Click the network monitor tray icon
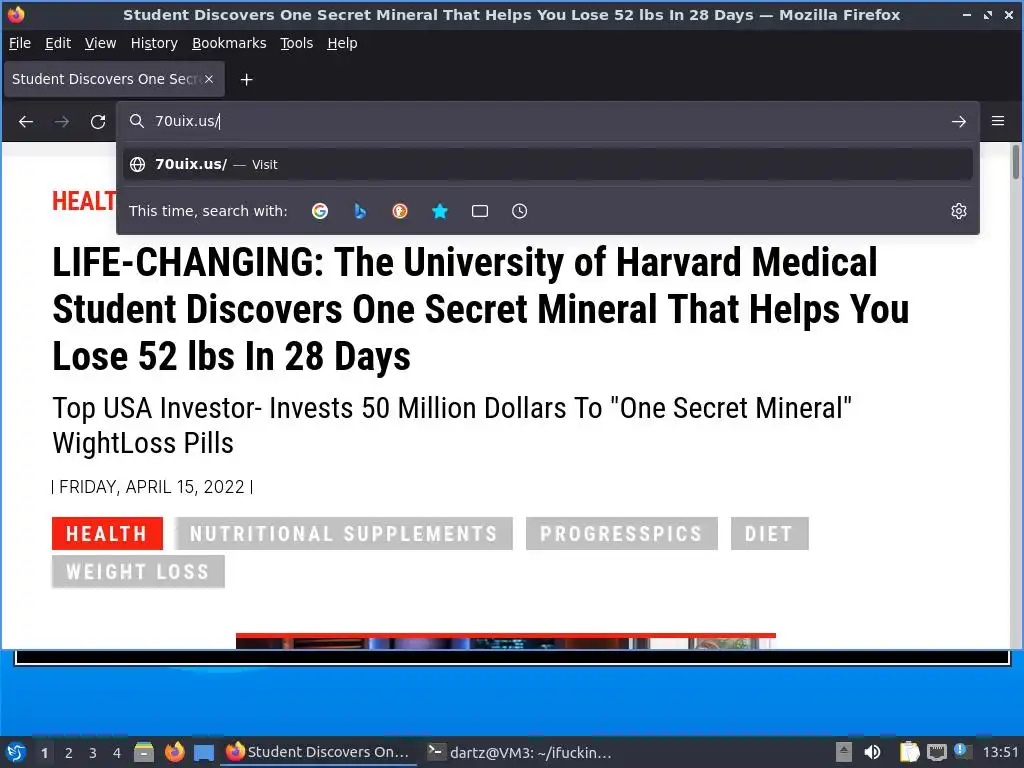 point(936,752)
